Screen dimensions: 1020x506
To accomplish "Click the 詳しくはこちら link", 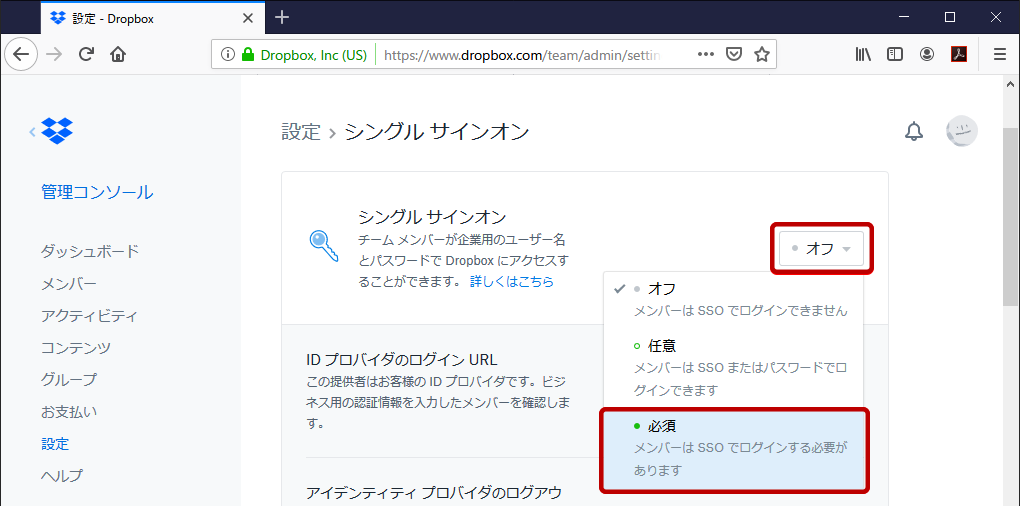I will (x=512, y=282).
